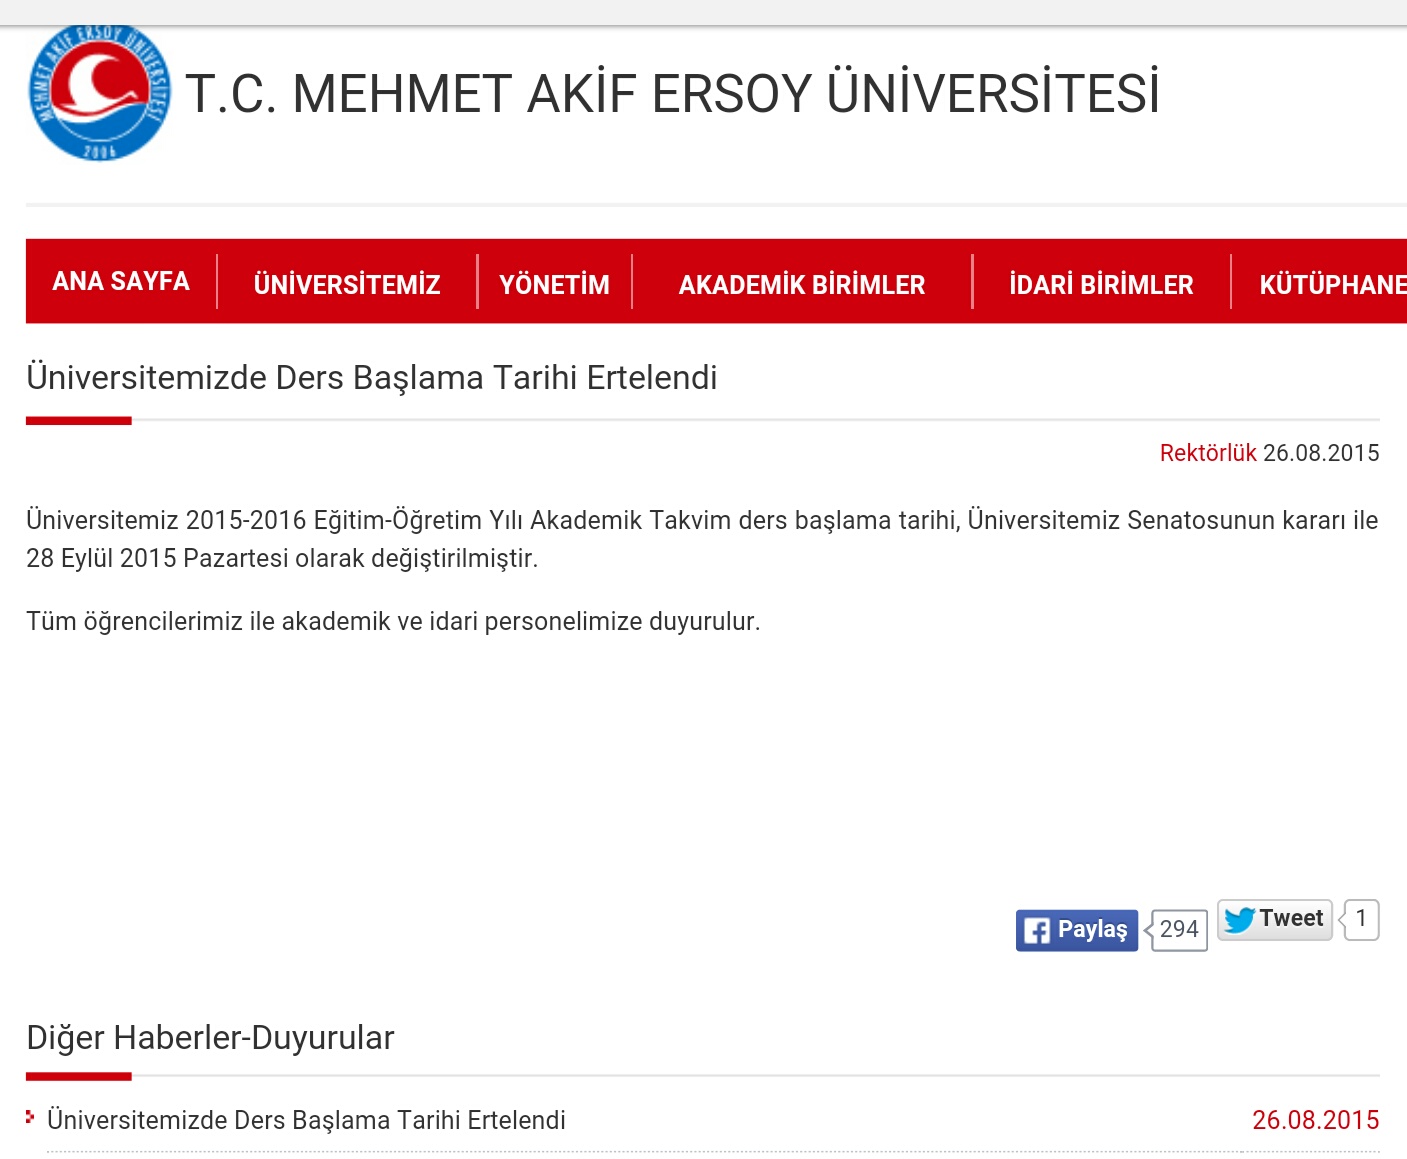This screenshot has width=1407, height=1159.
Task: Click the article date next to Rektörlük
Action: coord(1321,453)
